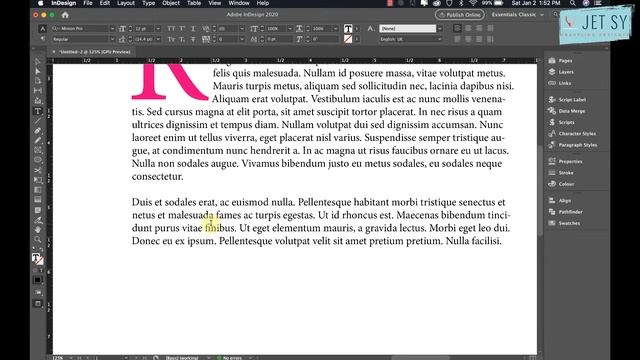Select the Gap tool

click(x=38, y=91)
